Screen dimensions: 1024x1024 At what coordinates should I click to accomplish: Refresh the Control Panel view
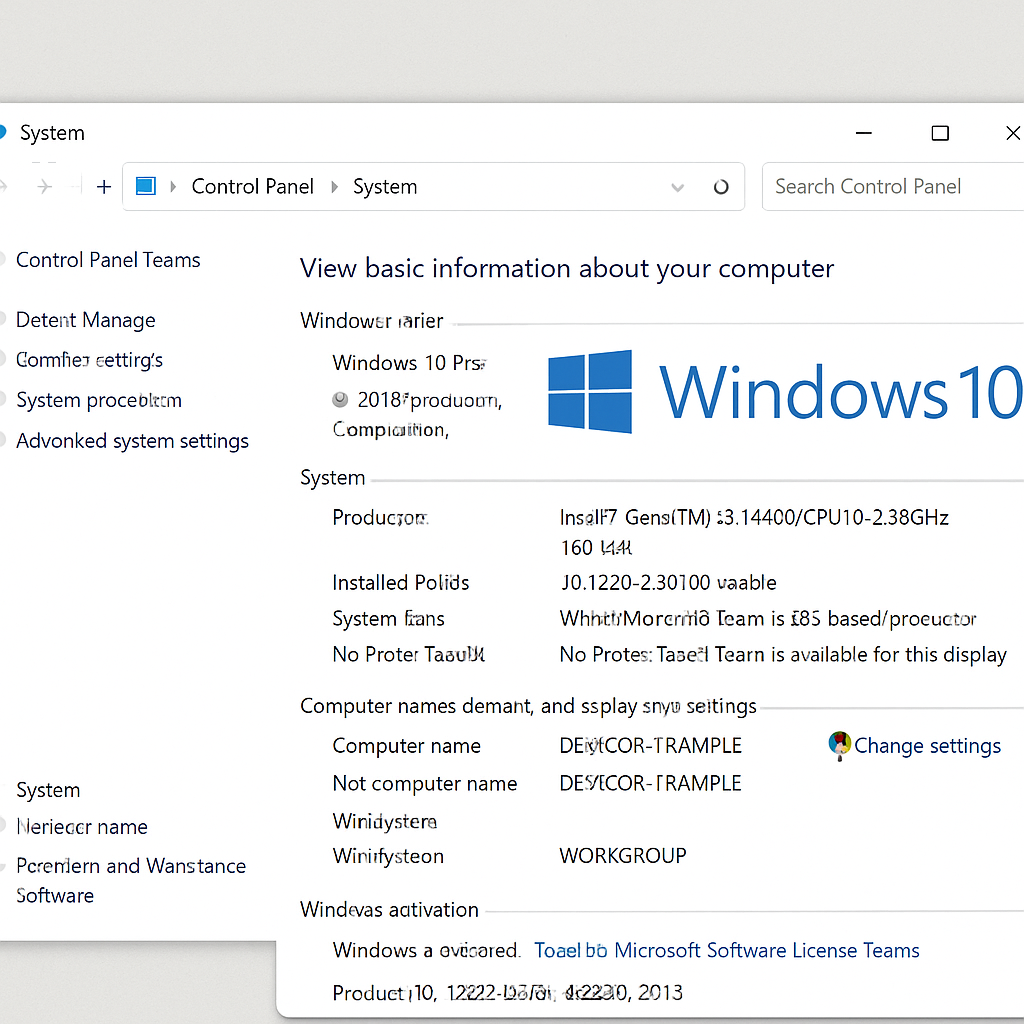pyautogui.click(x=721, y=187)
